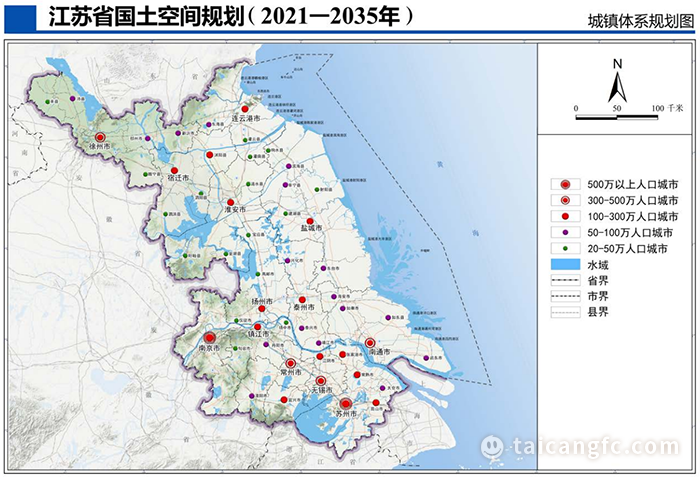Click the red dot marking 盐城市
This screenshot has width=700, height=479.
pyautogui.click(x=310, y=221)
